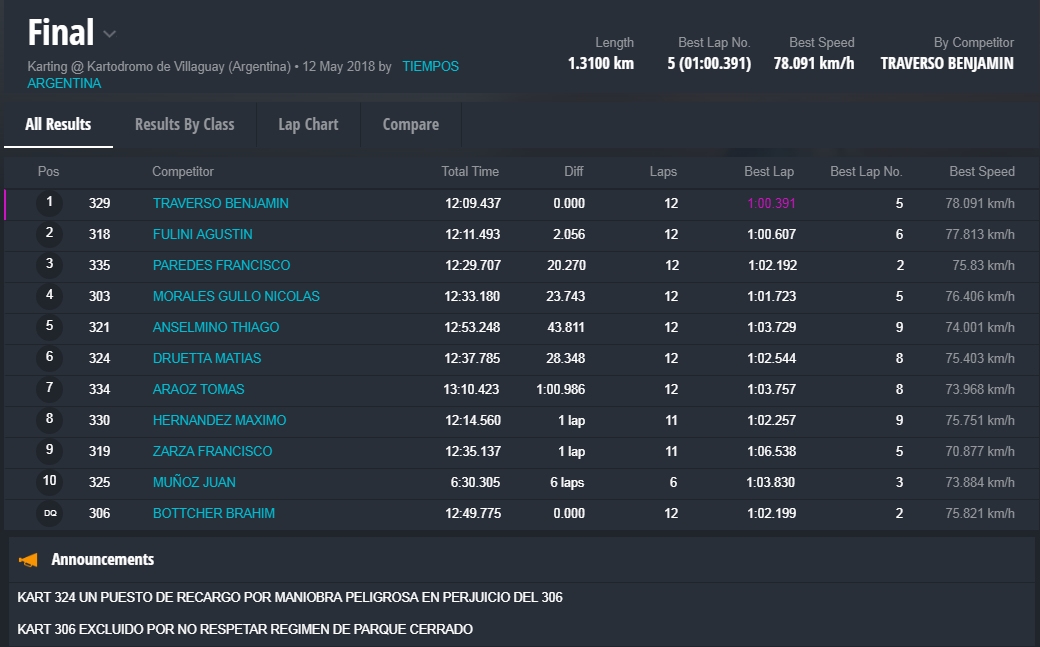Screen dimensions: 1040x647
Task: Open competitor TRAVERSO BENJAMIN in results table
Action: [x=220, y=204]
